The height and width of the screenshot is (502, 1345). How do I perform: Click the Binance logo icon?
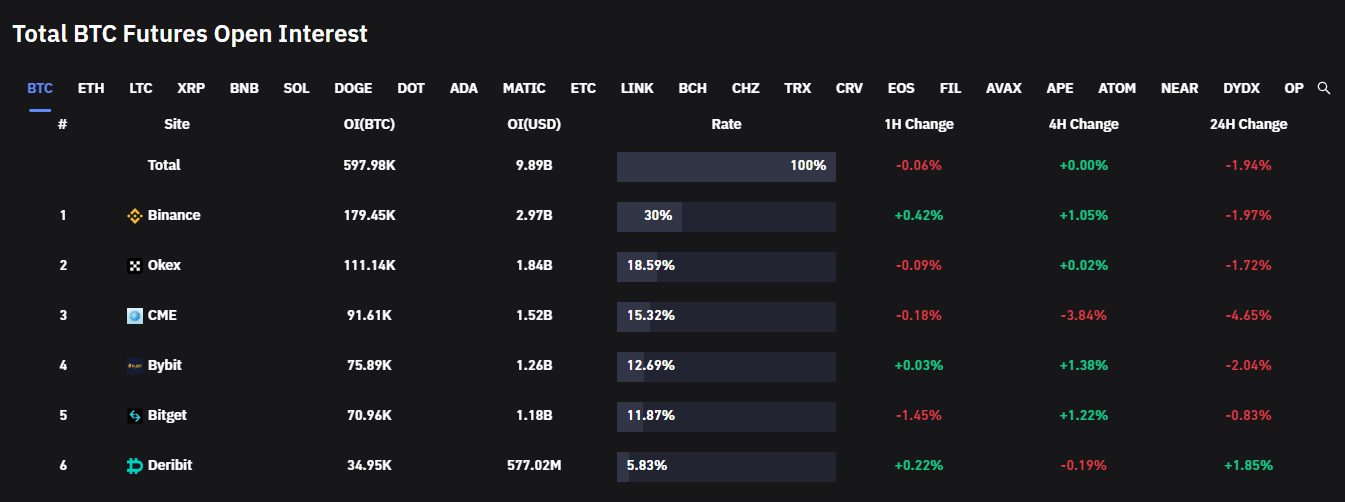point(135,216)
